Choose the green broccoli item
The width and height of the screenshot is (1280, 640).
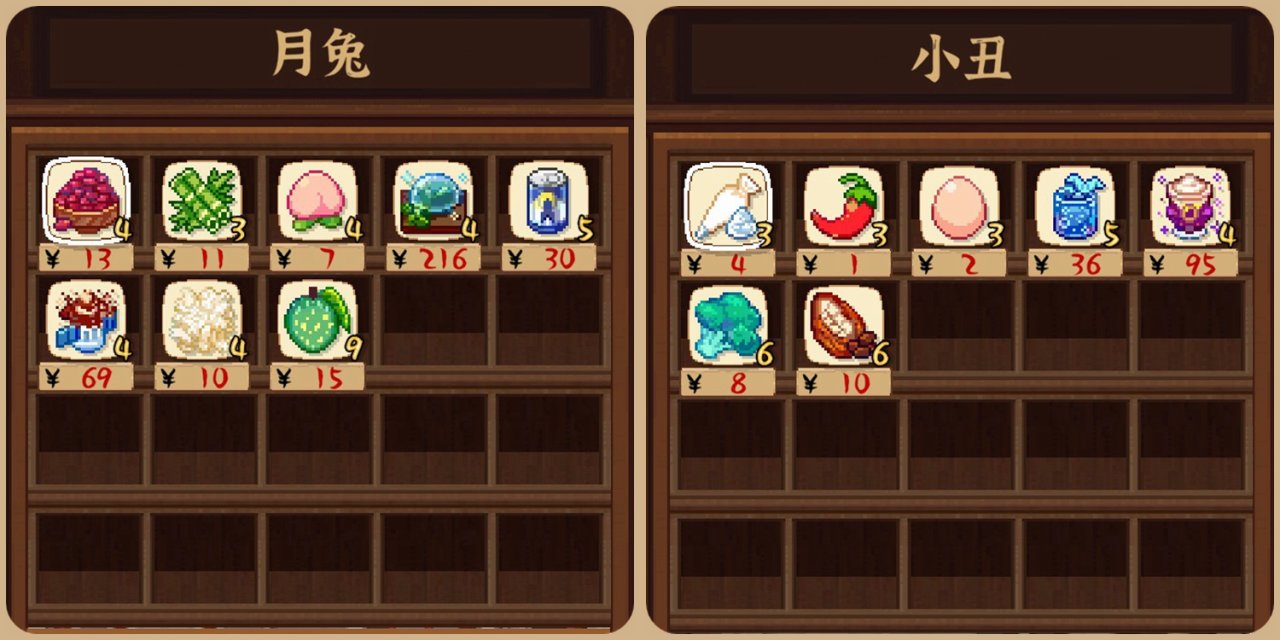pyautogui.click(x=728, y=326)
